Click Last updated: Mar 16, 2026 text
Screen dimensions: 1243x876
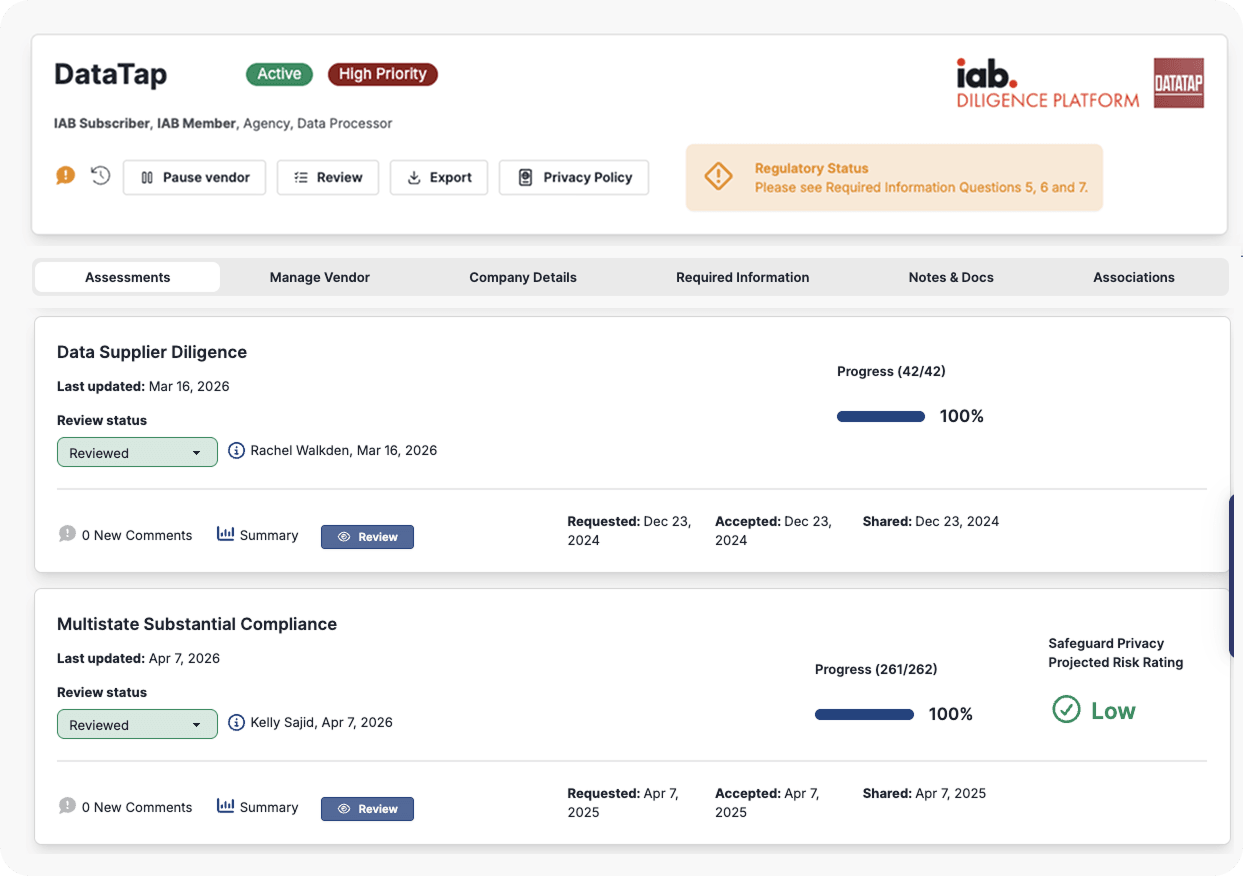143,386
